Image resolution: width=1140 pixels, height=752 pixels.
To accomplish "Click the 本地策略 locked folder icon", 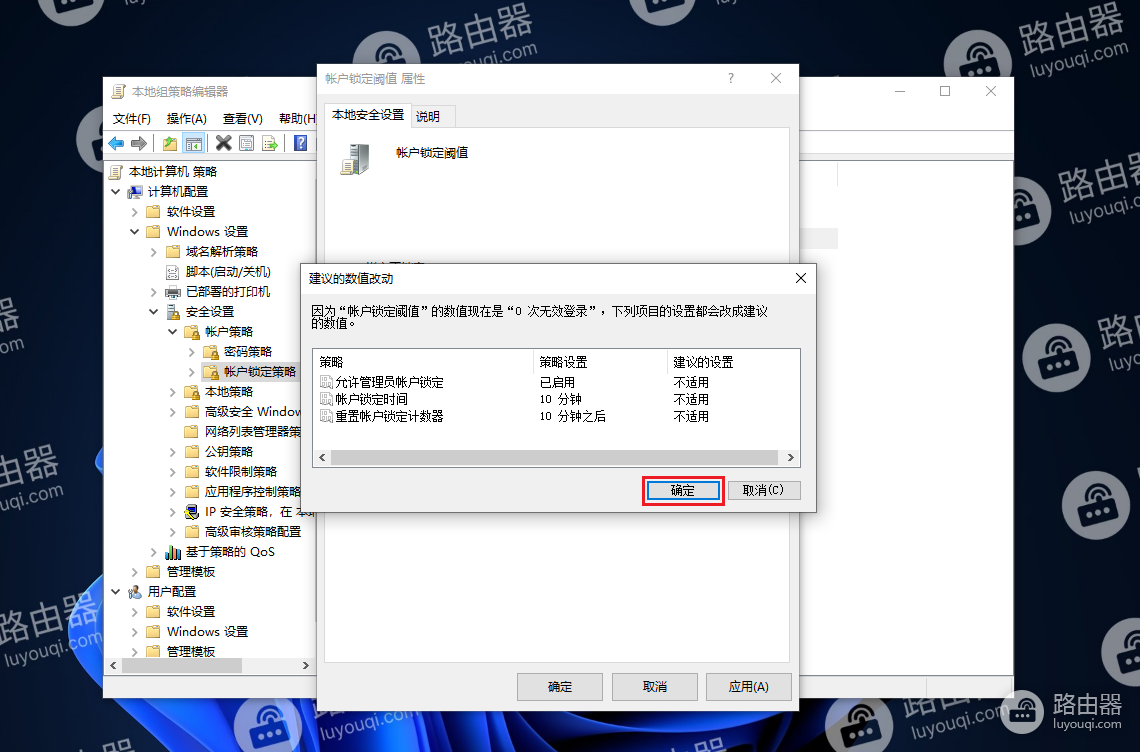I will pyautogui.click(x=192, y=392).
